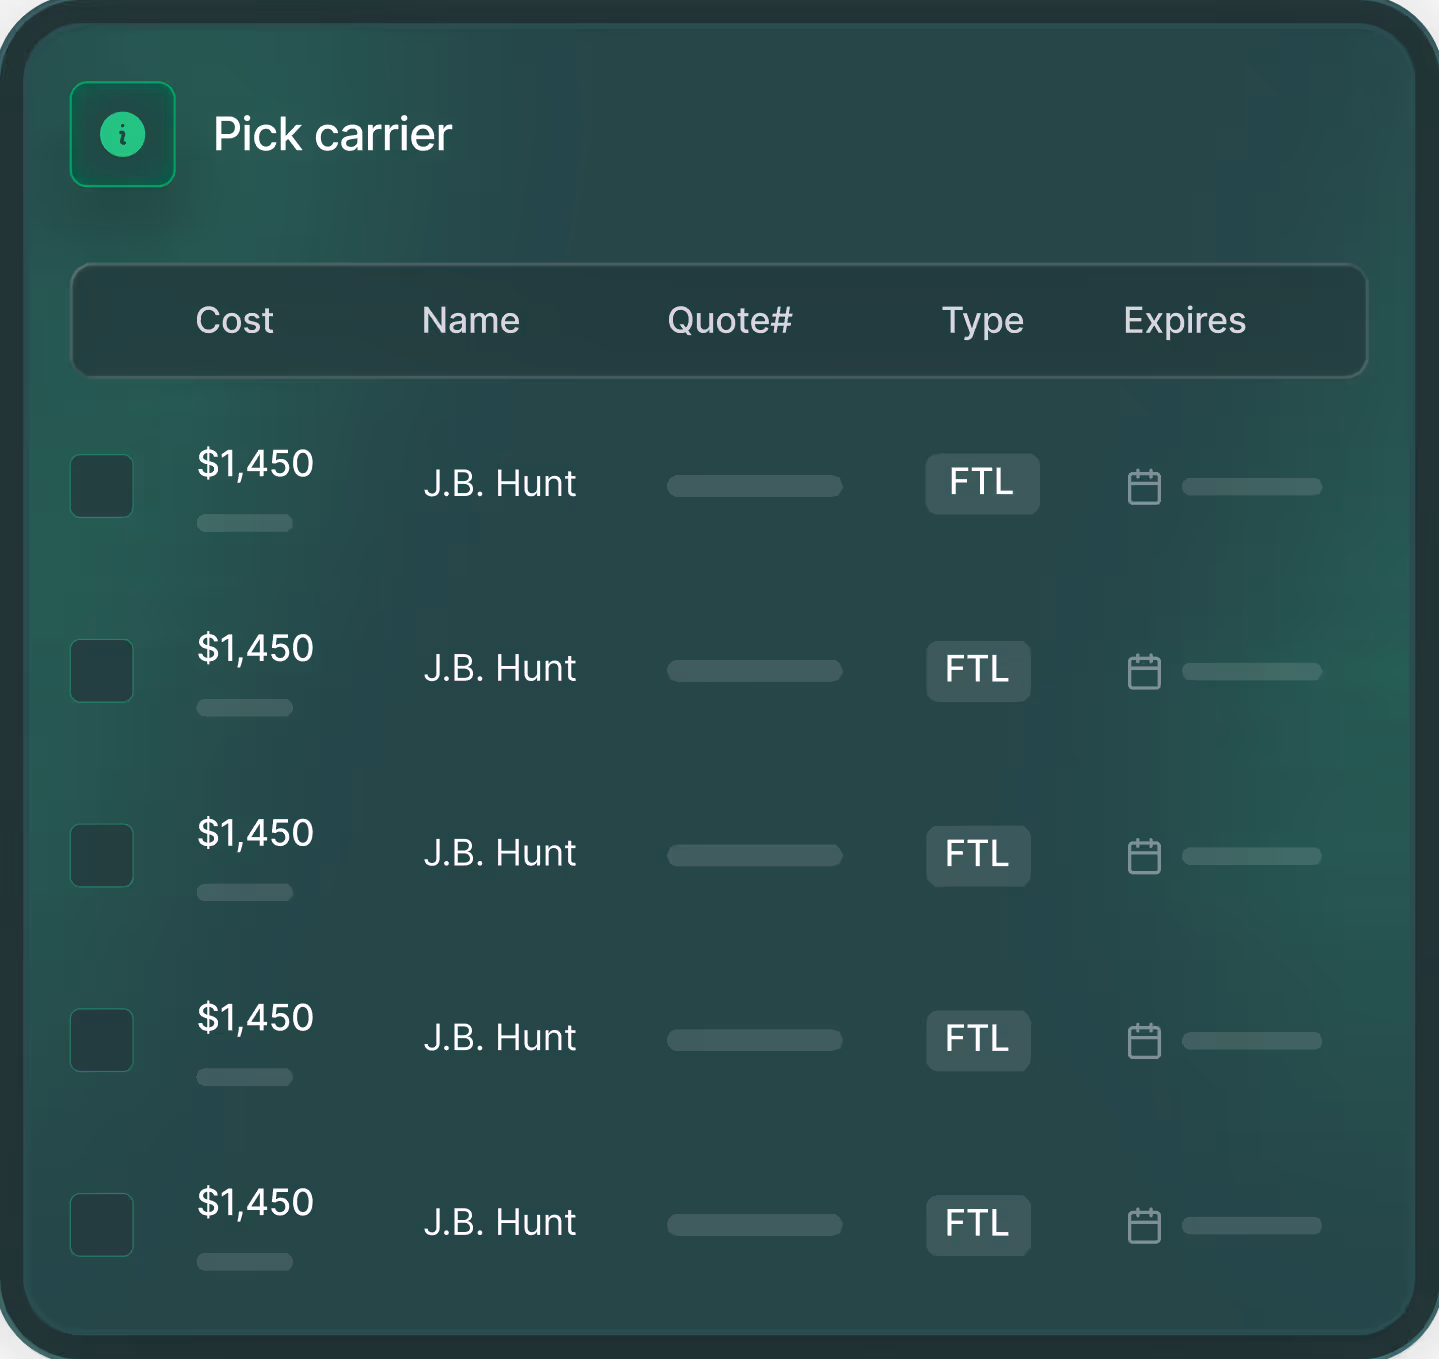Click the Quote# placeholder bar in row two

pyautogui.click(x=754, y=671)
